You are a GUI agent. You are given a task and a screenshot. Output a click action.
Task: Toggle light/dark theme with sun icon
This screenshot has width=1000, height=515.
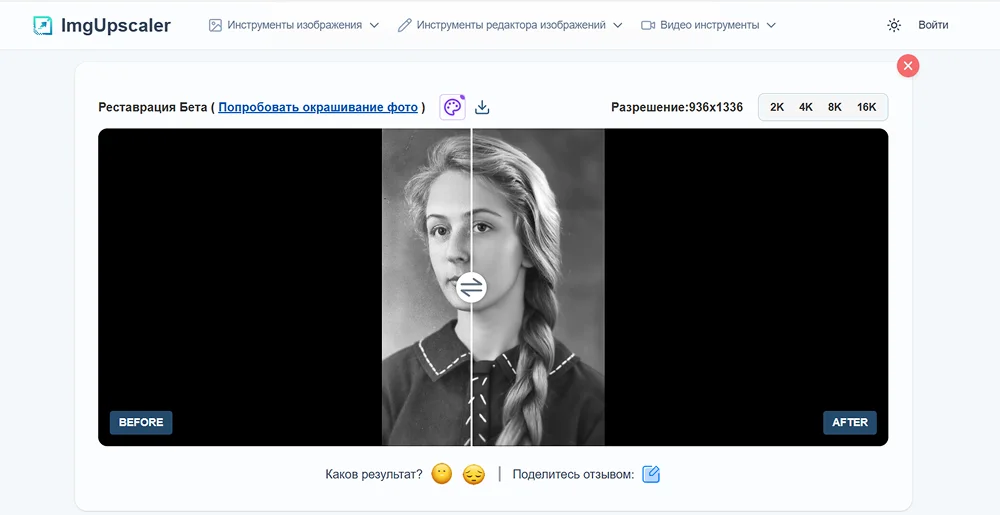coord(894,25)
